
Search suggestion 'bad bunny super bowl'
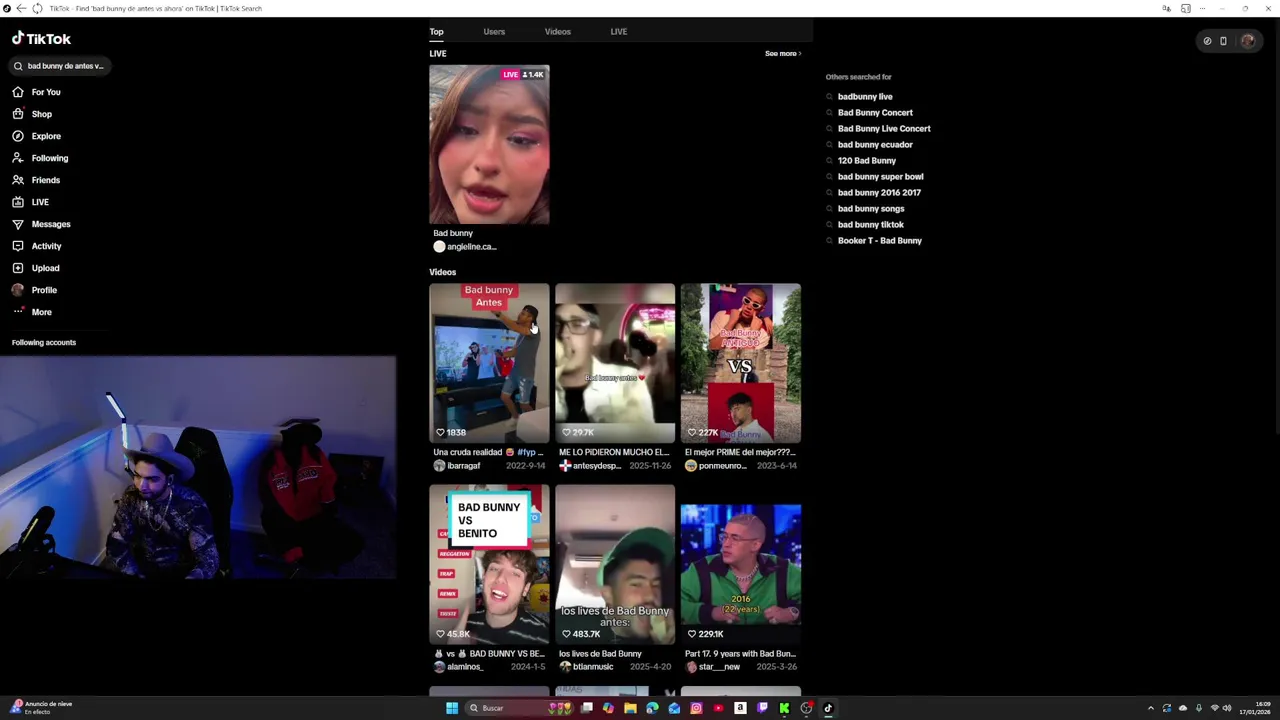[x=880, y=177]
